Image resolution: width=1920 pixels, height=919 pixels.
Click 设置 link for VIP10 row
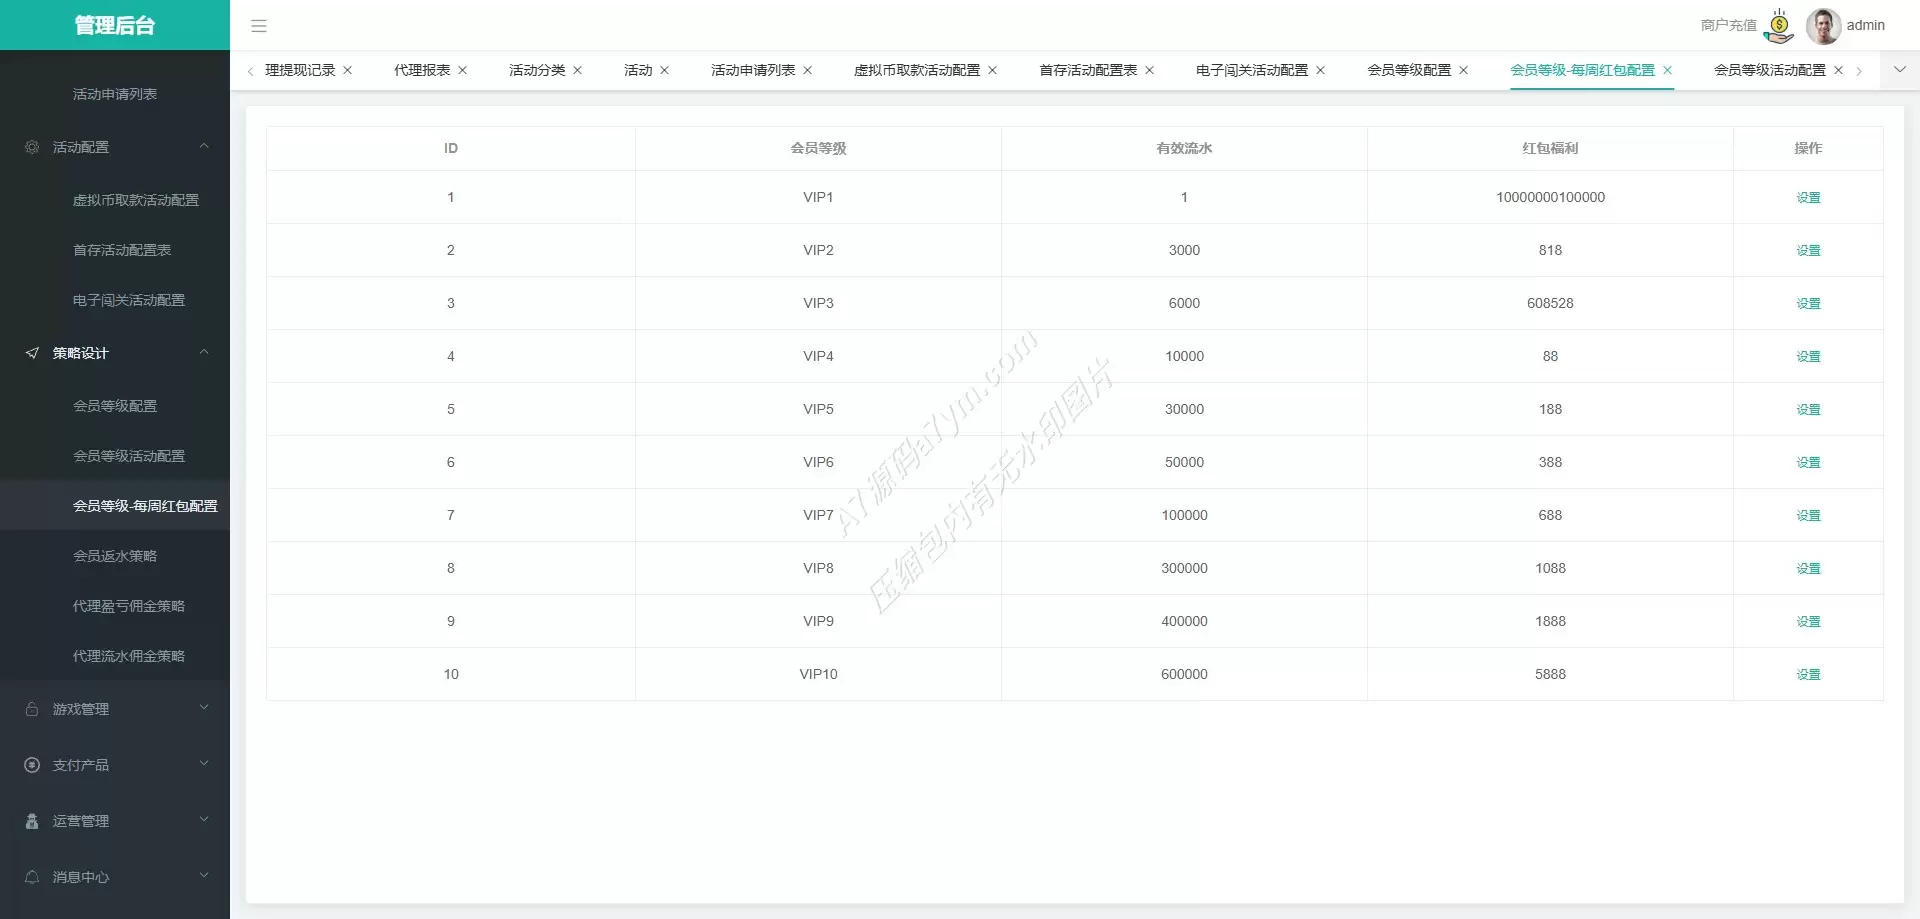1808,675
